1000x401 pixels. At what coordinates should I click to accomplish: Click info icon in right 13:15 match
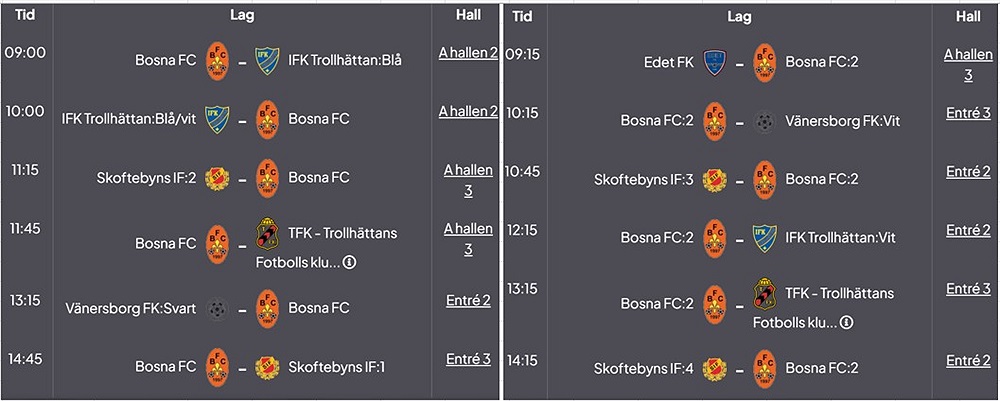(x=846, y=323)
